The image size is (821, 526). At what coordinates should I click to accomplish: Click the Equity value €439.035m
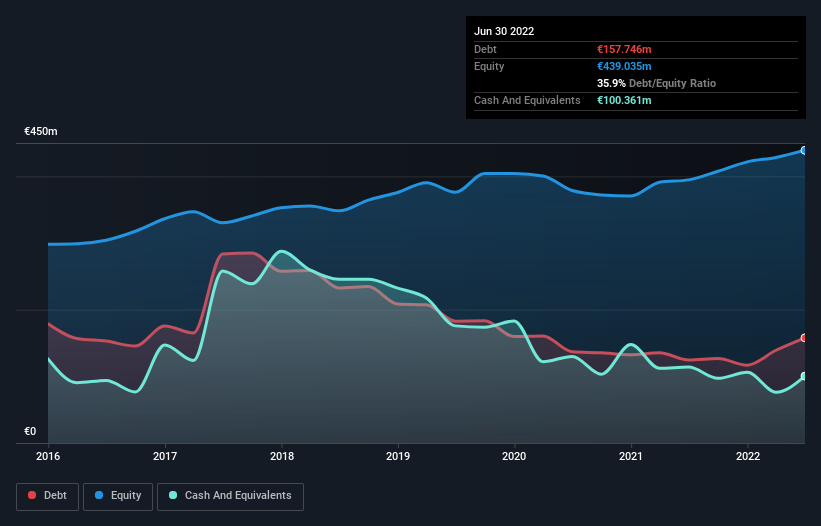click(x=624, y=66)
